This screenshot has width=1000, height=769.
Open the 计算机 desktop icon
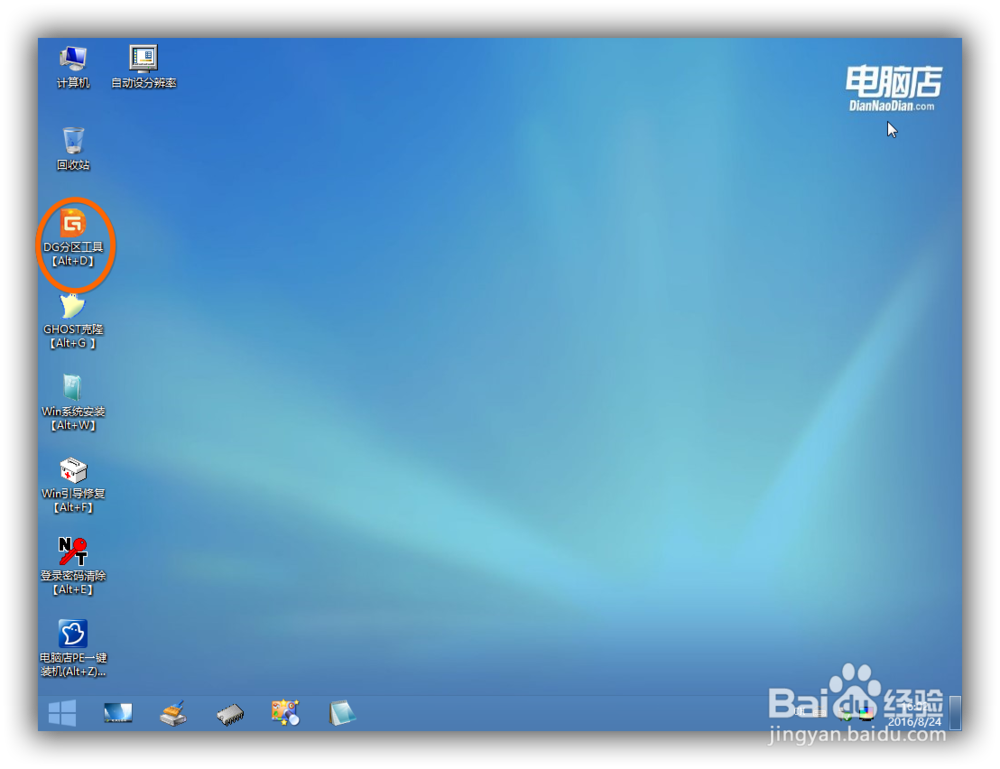(x=73, y=66)
